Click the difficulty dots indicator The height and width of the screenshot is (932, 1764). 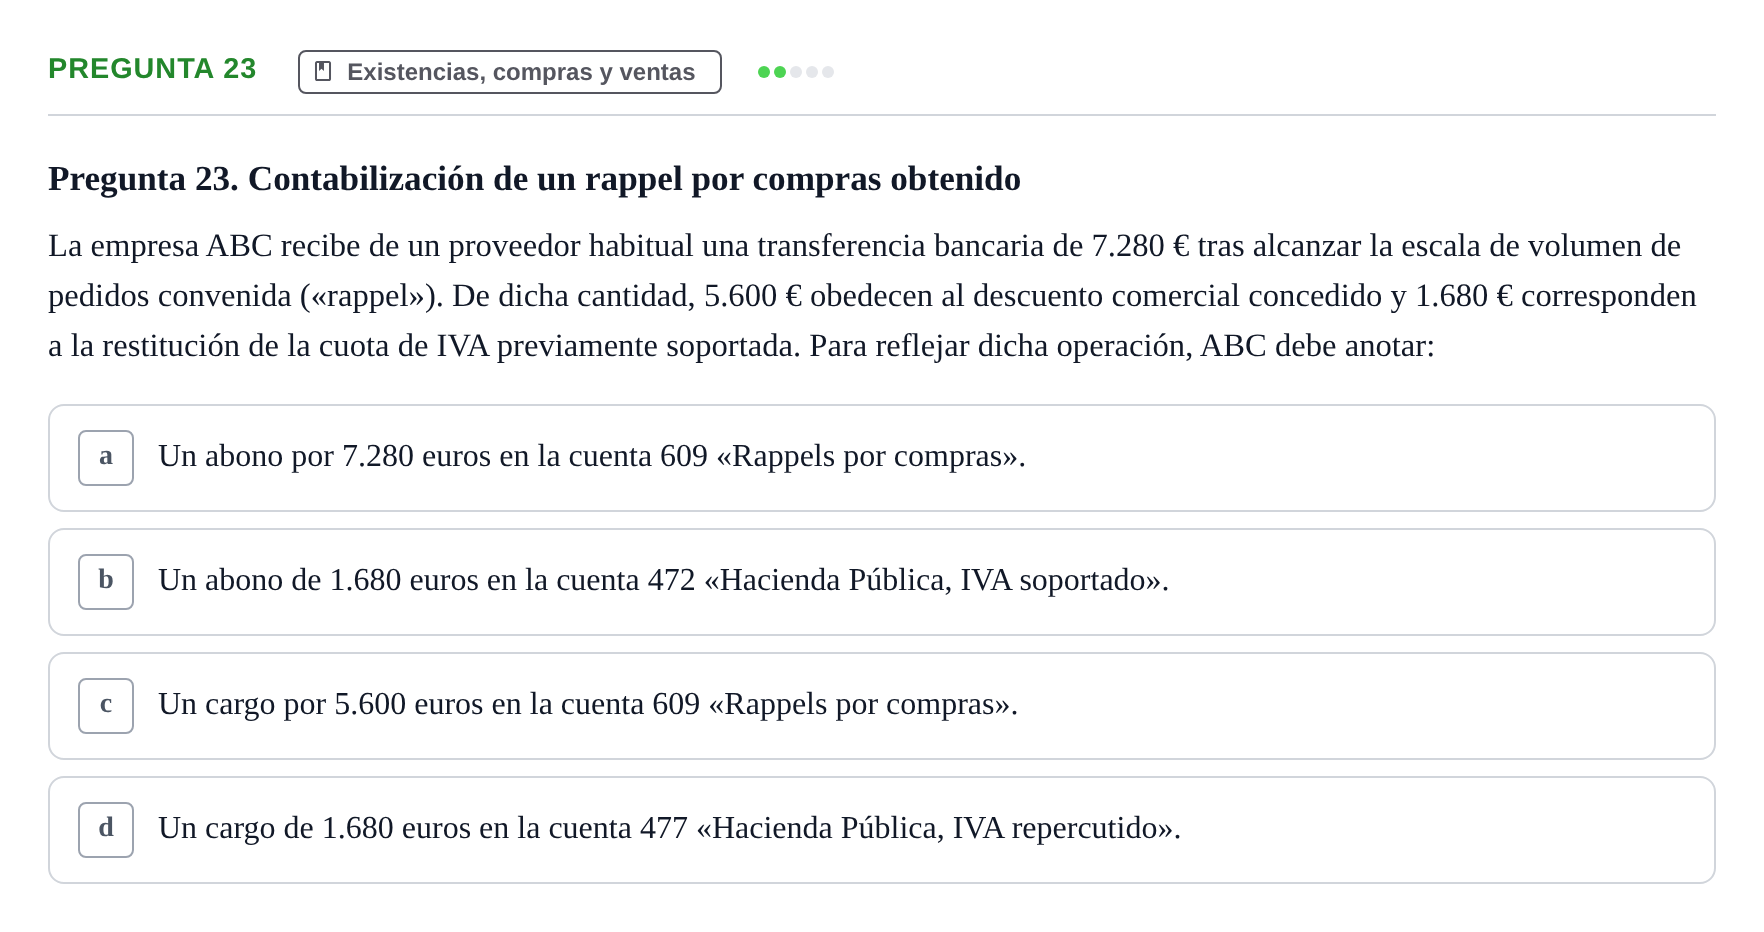(x=796, y=72)
